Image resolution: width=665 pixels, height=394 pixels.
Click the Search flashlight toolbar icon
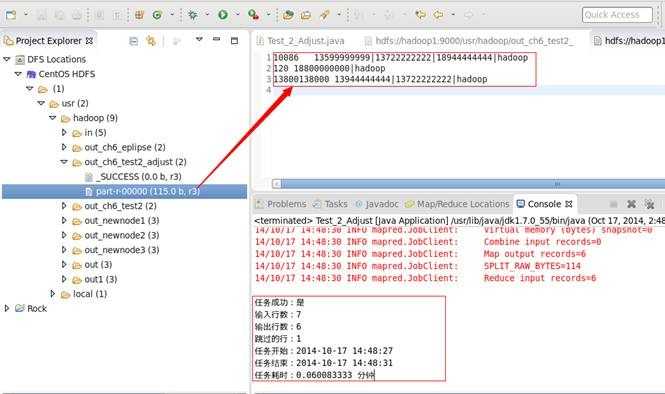click(x=324, y=15)
